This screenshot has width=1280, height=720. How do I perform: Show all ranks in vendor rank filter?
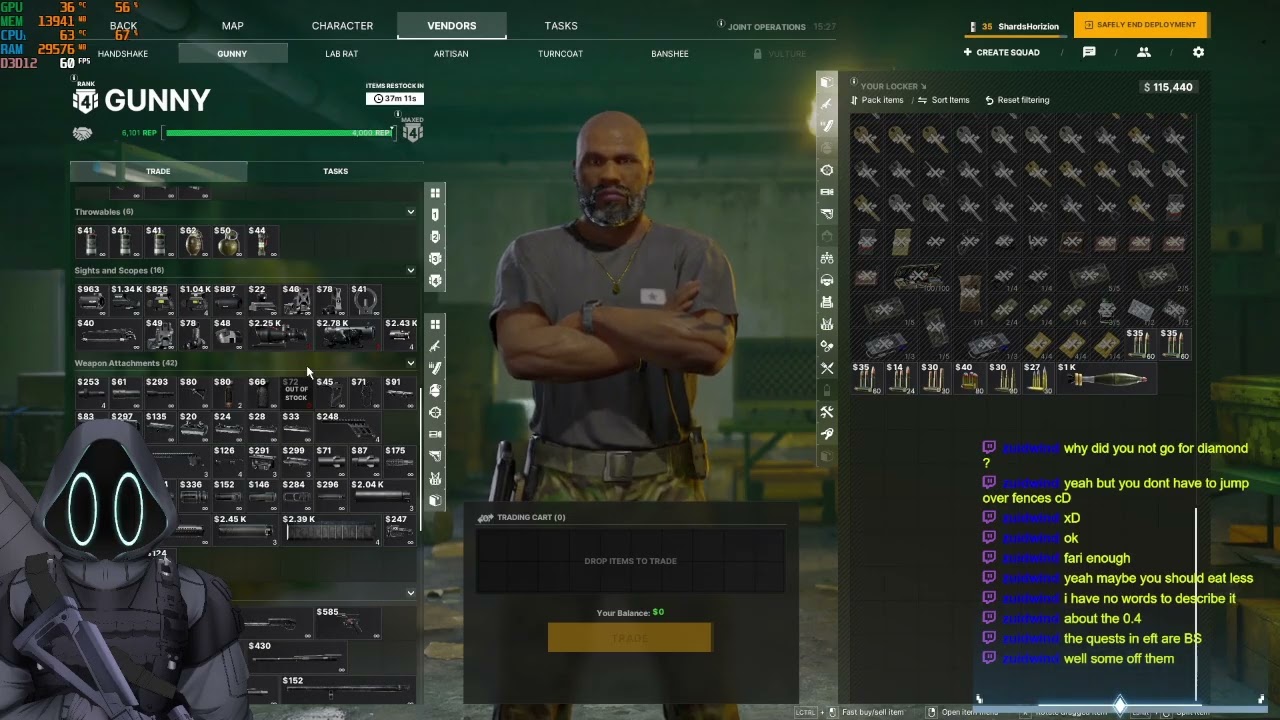point(435,193)
